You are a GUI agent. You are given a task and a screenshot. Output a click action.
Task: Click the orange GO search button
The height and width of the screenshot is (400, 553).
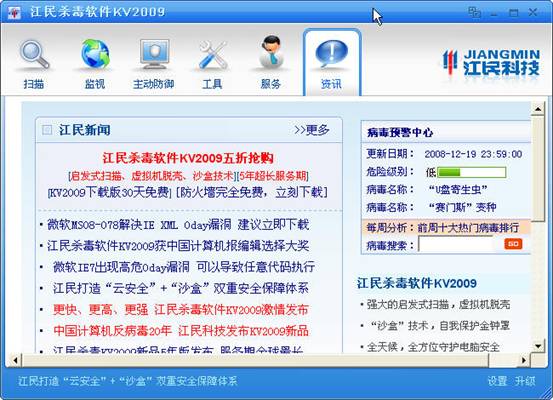[x=513, y=244]
